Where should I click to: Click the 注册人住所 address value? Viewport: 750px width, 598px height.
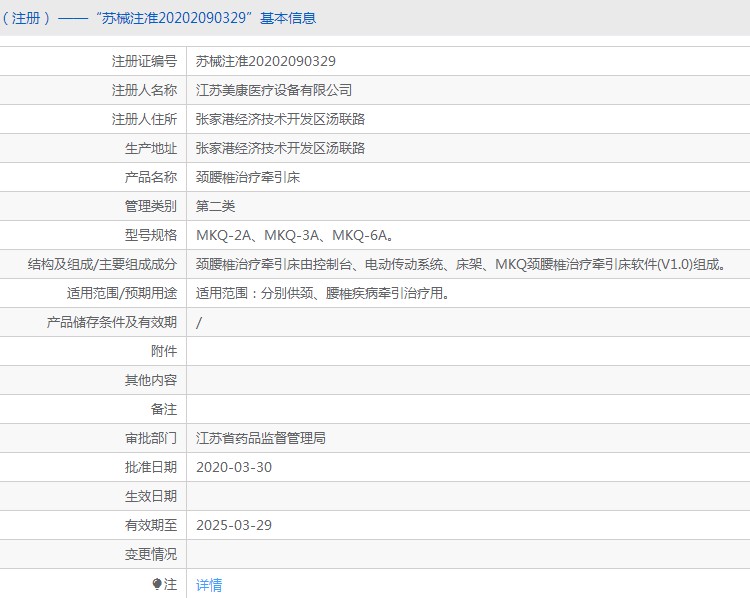coord(280,119)
